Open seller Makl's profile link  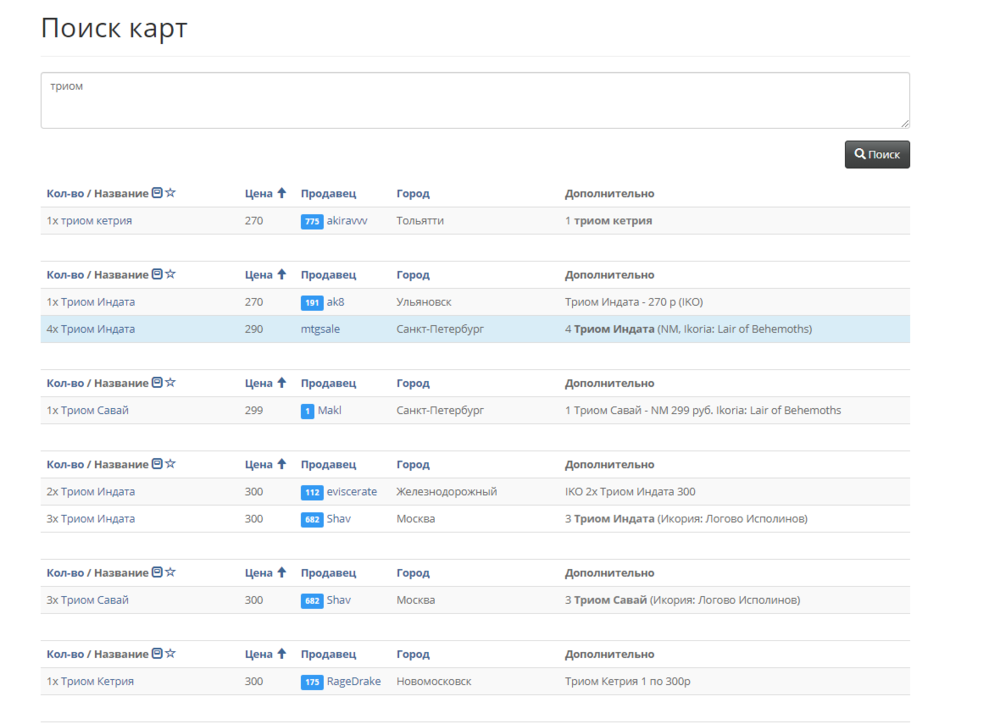coord(329,410)
